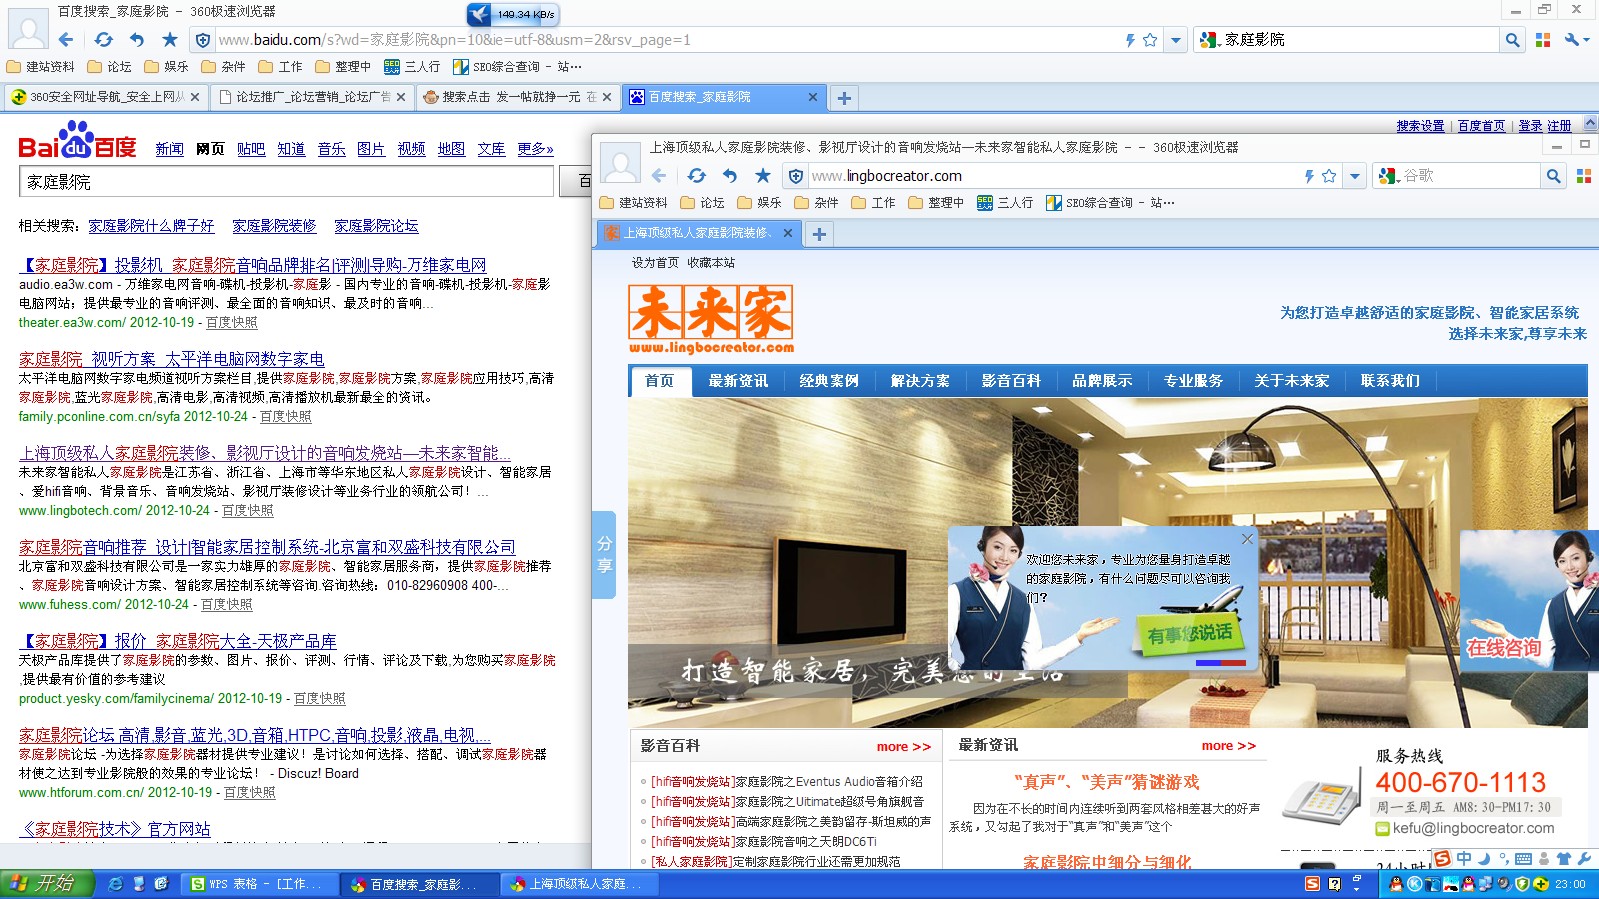Screen dimensions: 1599x899
Task: Choose search engine beside 家庭影院 box
Action: tap(1209, 40)
